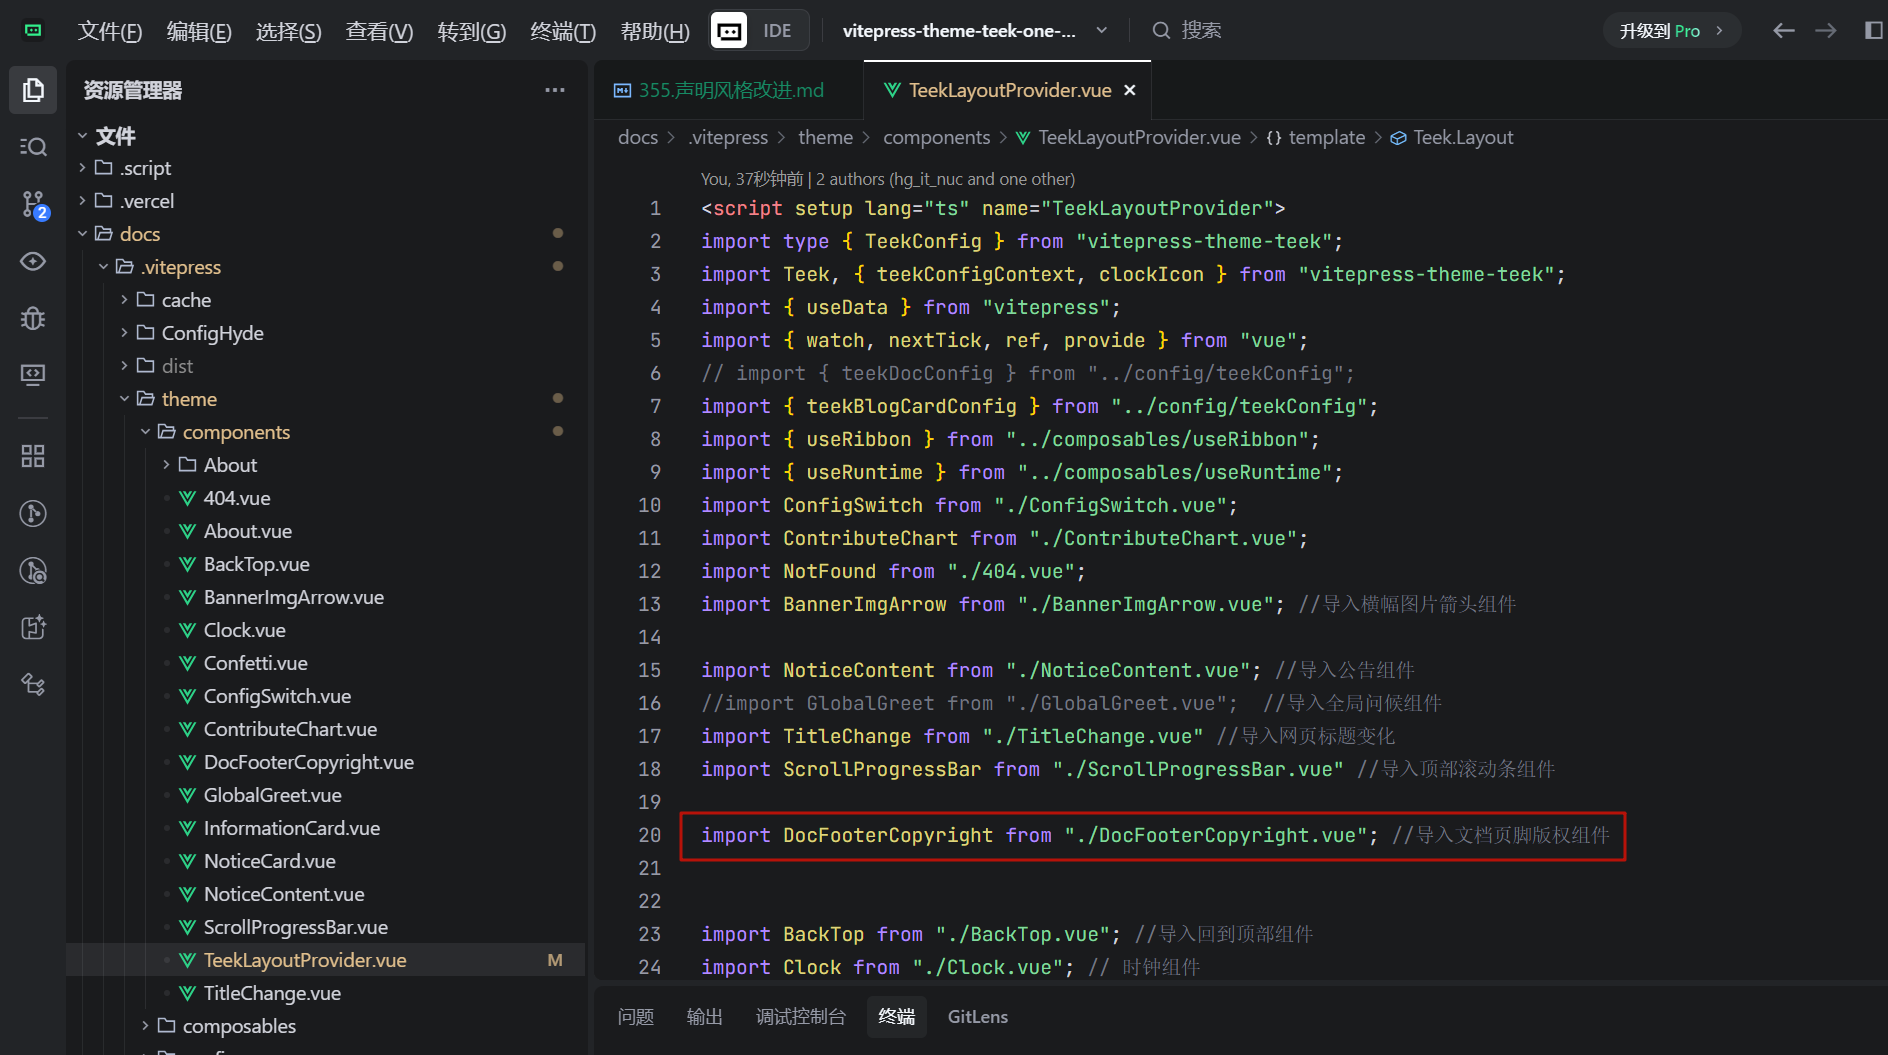
Task: Close the TeekLayoutProvider.vue tab
Action: point(1130,90)
